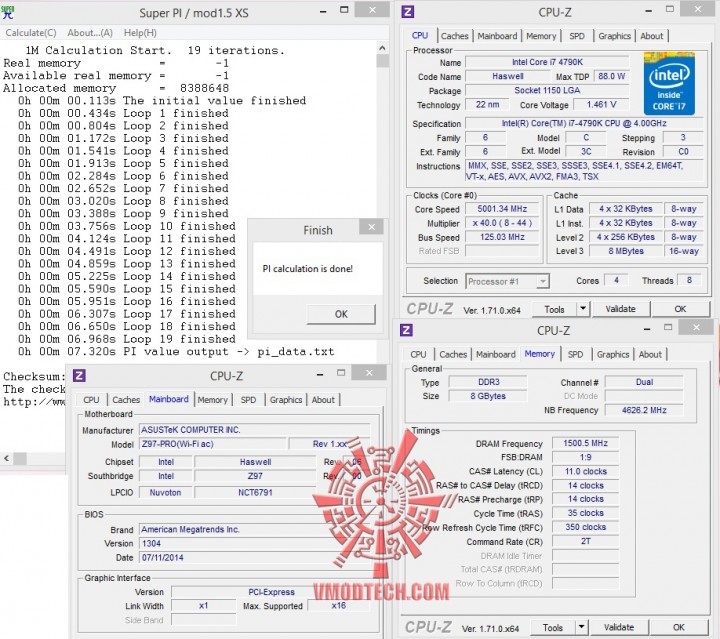Screen dimensions: 720x639
Task: Click the CPU-Z logo icon of Mainboard window
Action: click(79, 376)
